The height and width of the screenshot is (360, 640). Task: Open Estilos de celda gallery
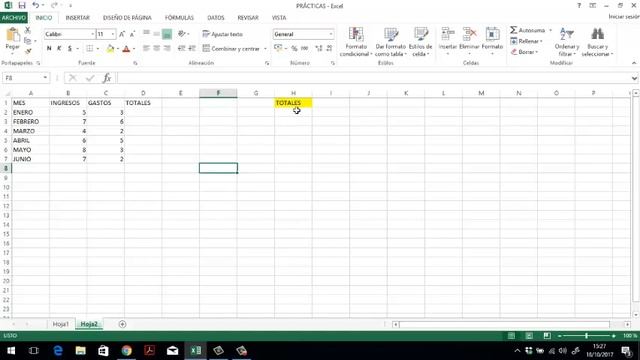pyautogui.click(x=420, y=42)
